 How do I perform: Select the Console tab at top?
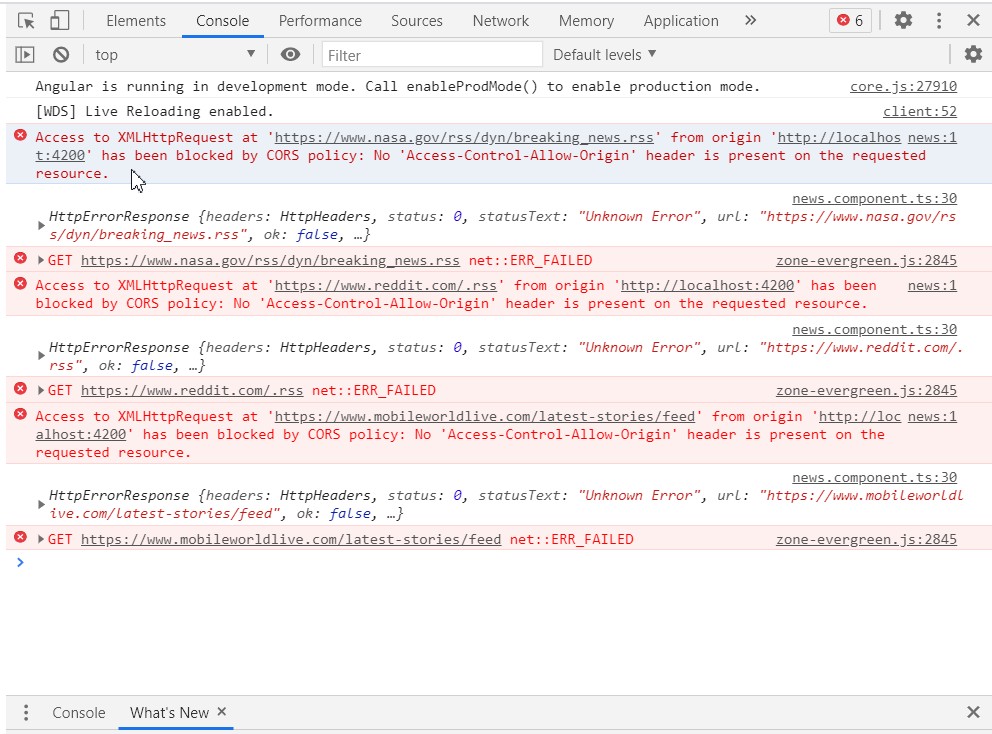pyautogui.click(x=222, y=21)
